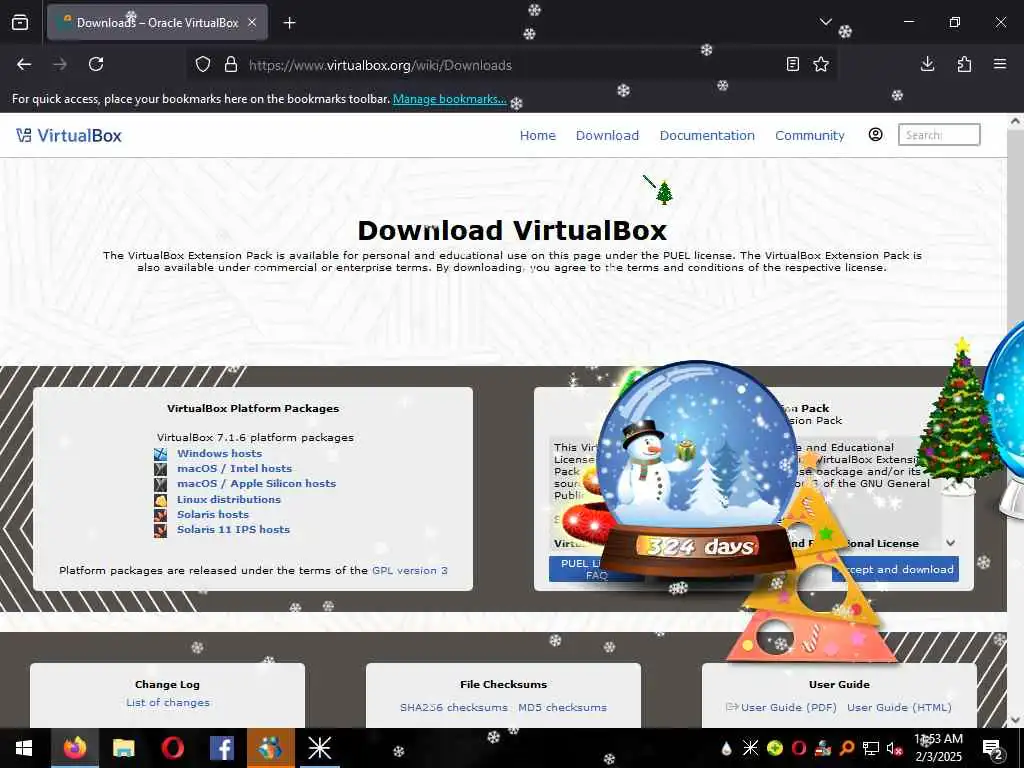Screen dimensions: 1024x768
Task: Click Accept and download button
Action: (895, 569)
